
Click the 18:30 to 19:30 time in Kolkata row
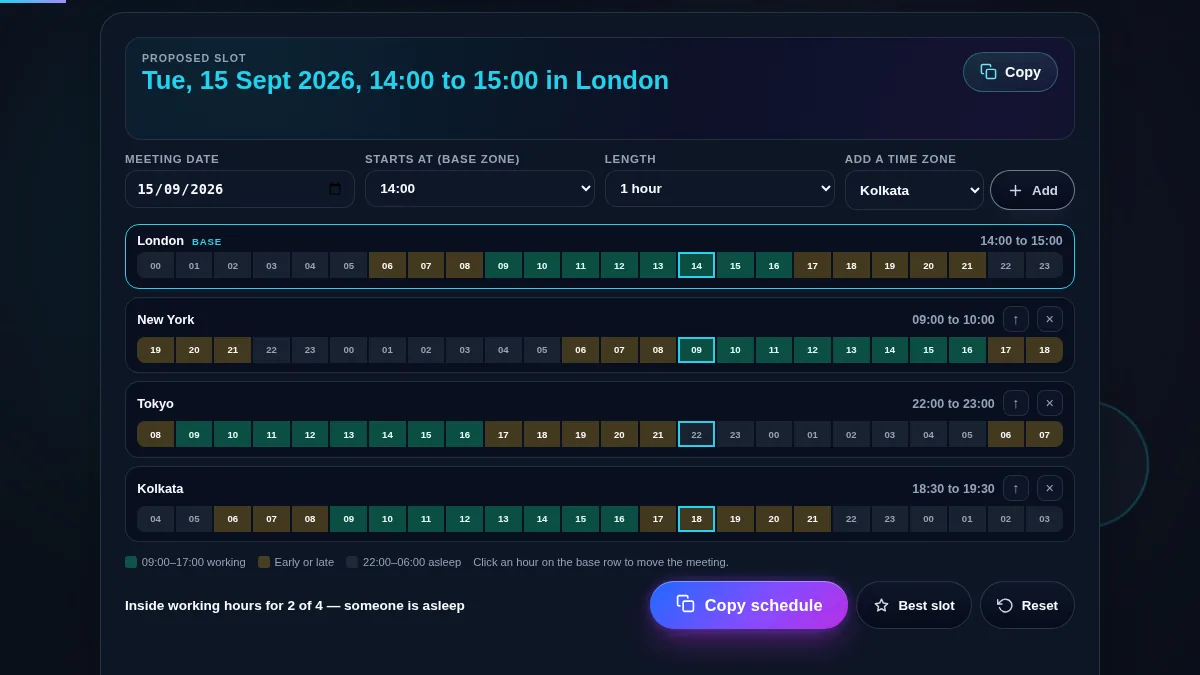[x=953, y=488]
